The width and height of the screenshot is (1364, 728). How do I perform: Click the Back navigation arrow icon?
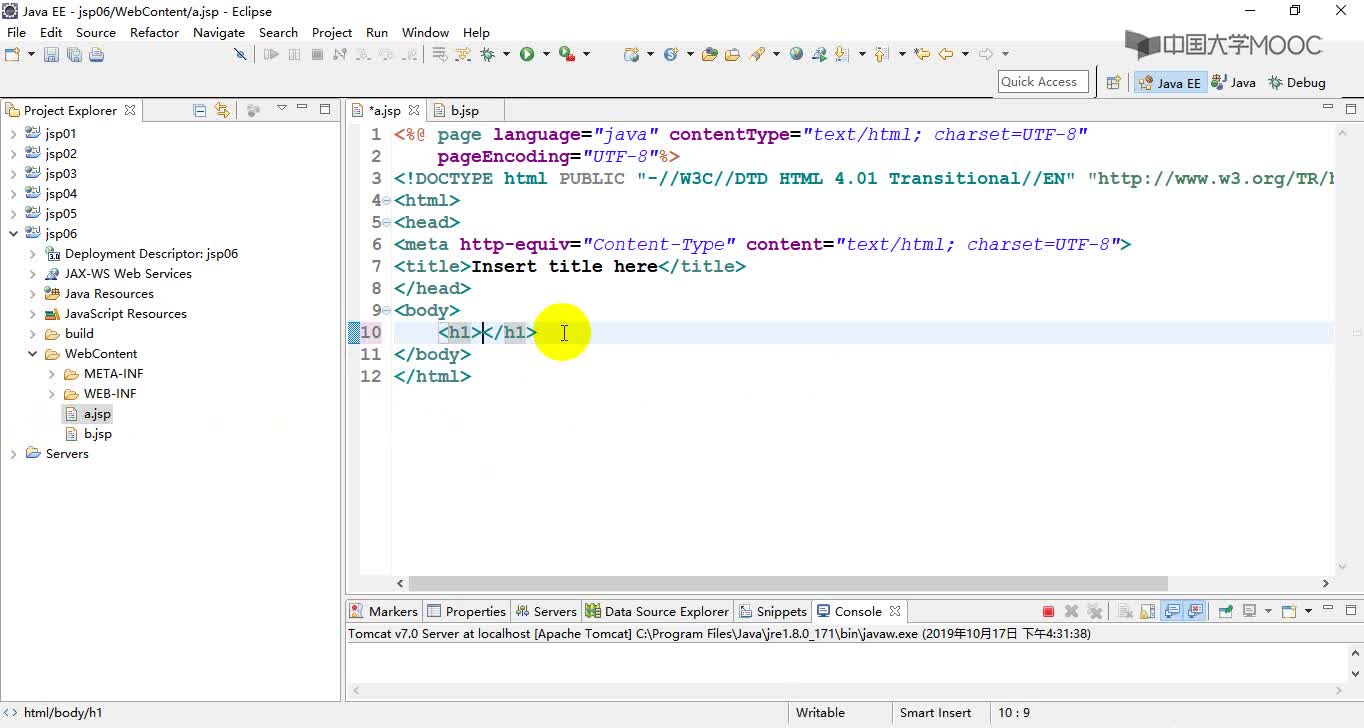click(x=945, y=54)
